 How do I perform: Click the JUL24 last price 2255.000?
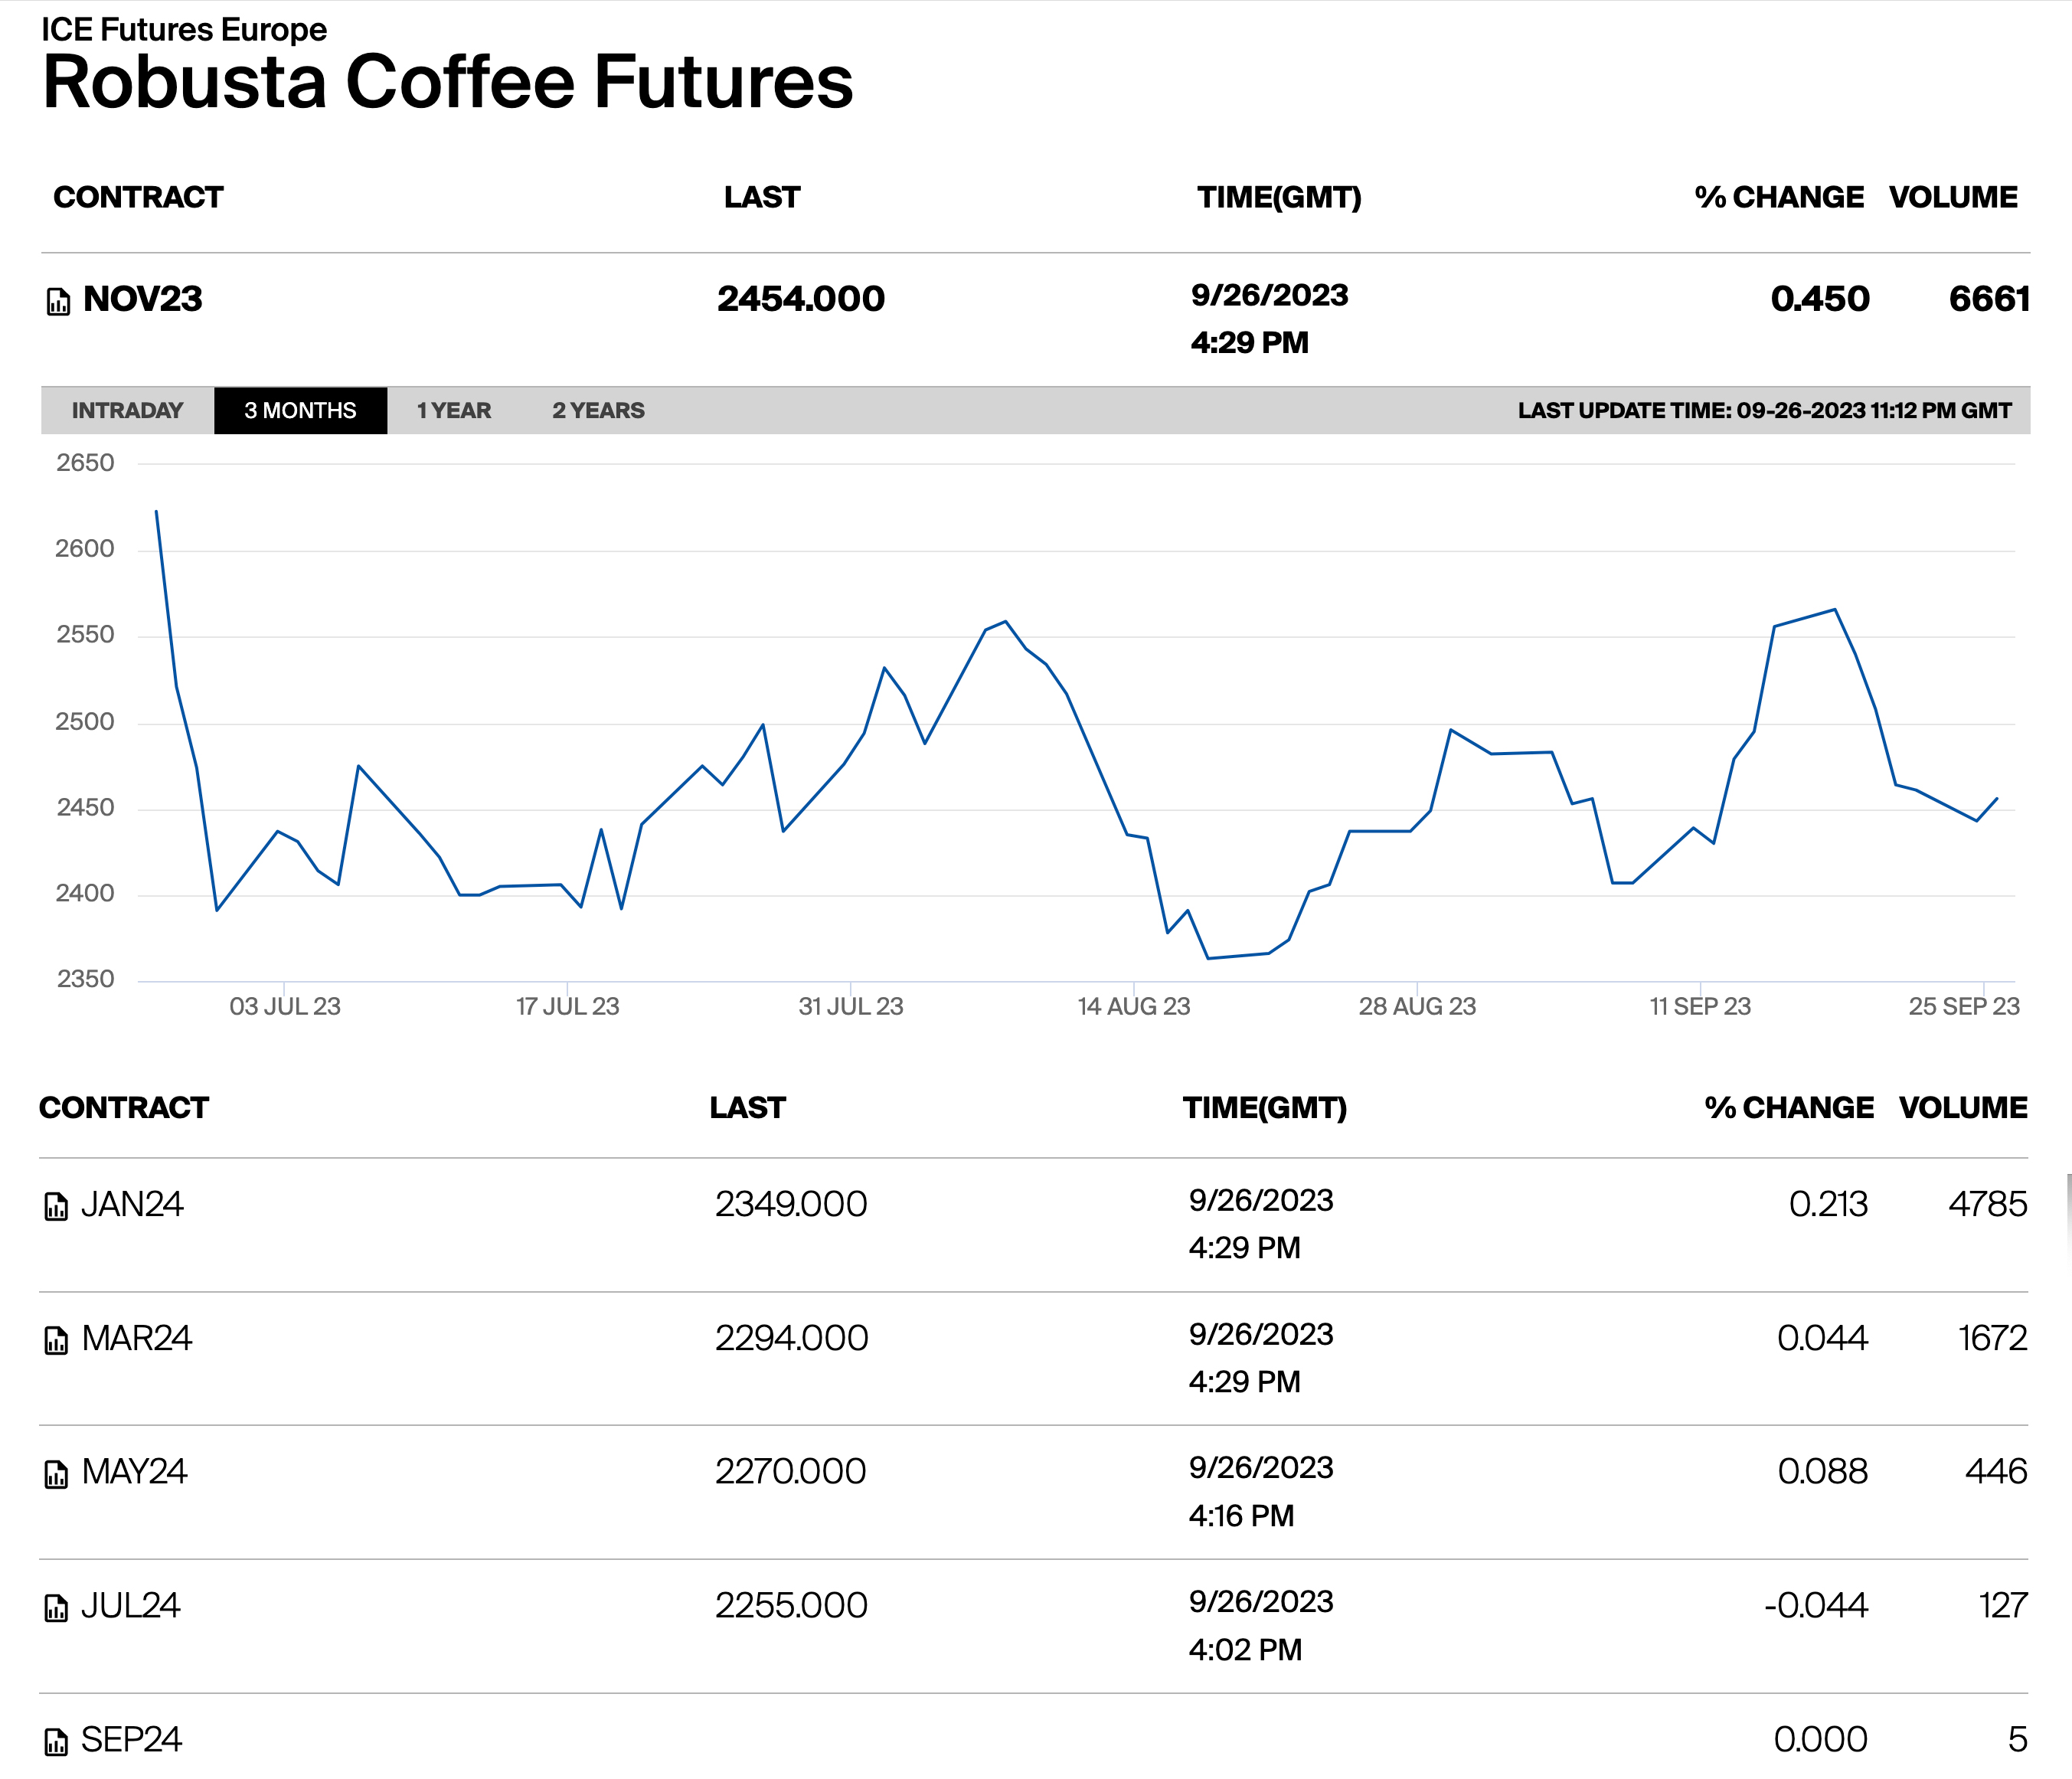click(x=791, y=1606)
